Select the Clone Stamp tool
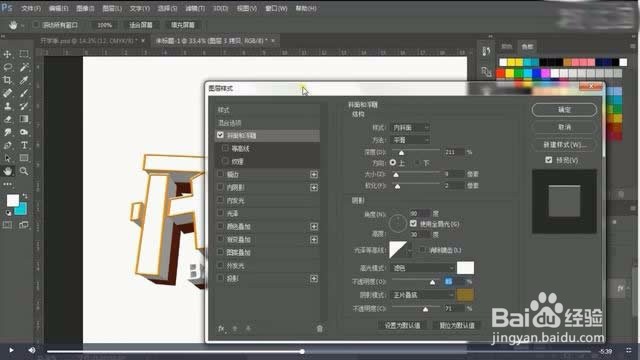The width and height of the screenshot is (640, 360). pyautogui.click(x=7, y=106)
